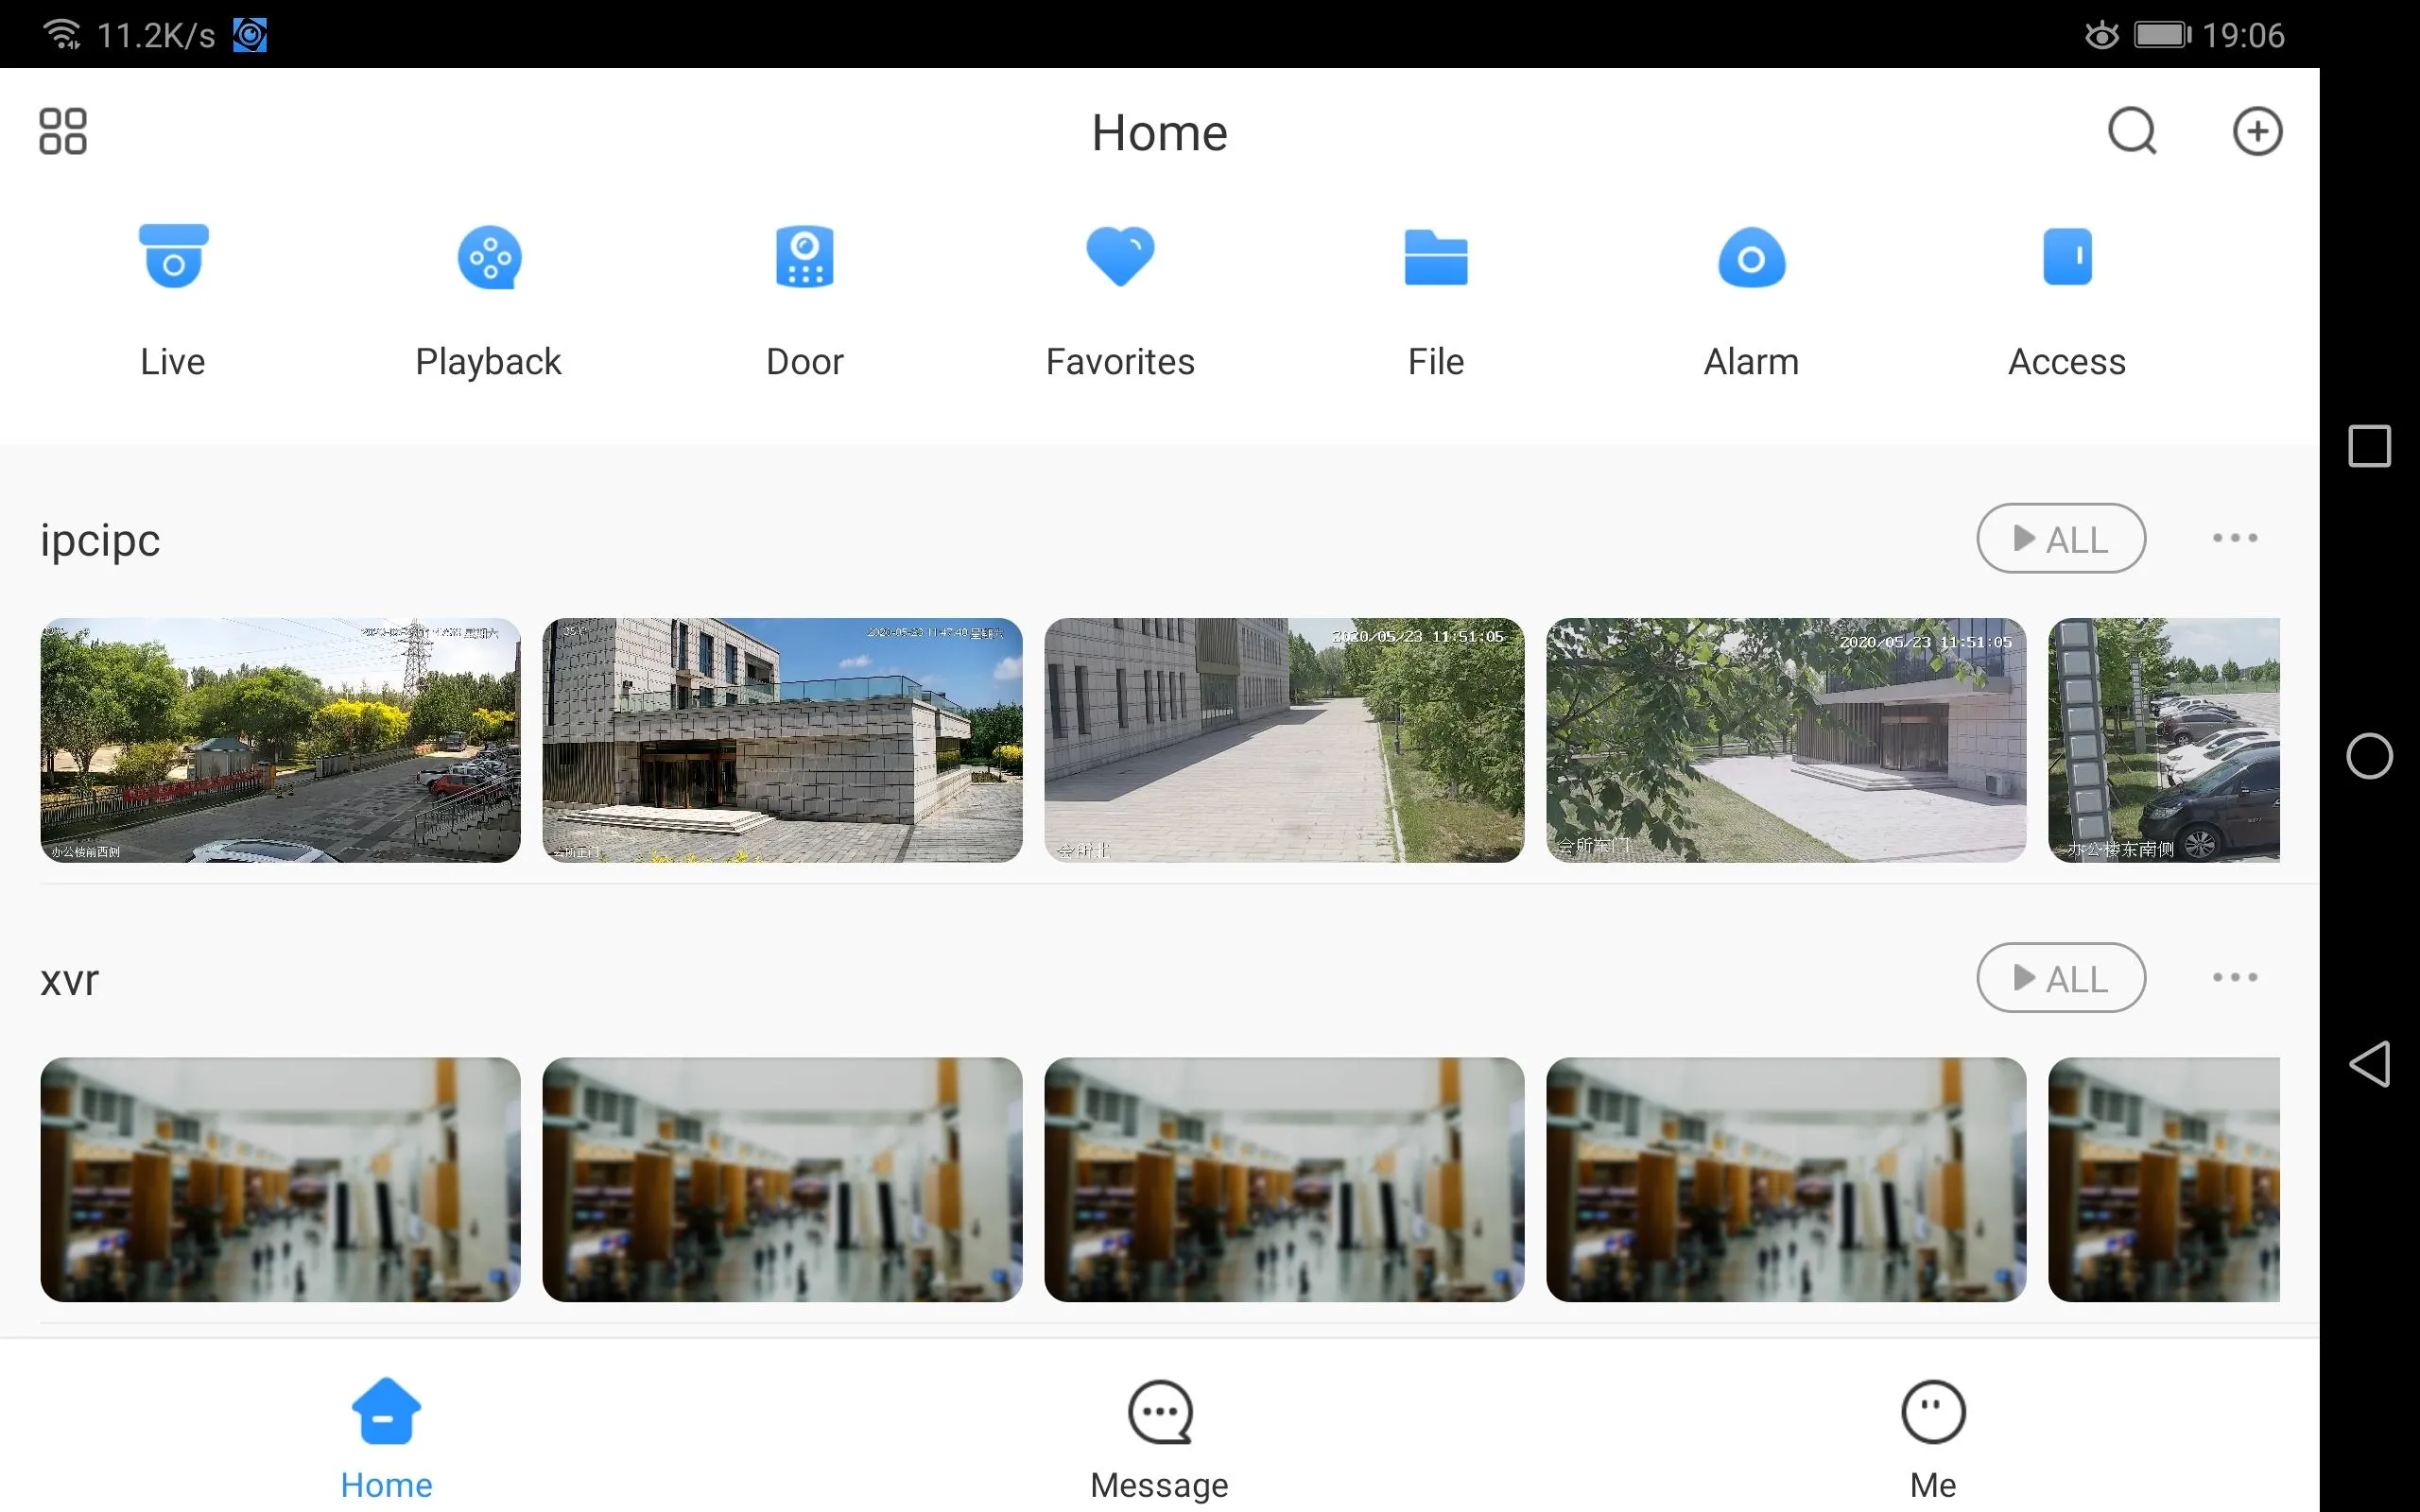Viewport: 2420px width, 1512px height.
Task: Open the File folder icon
Action: 1436,257
